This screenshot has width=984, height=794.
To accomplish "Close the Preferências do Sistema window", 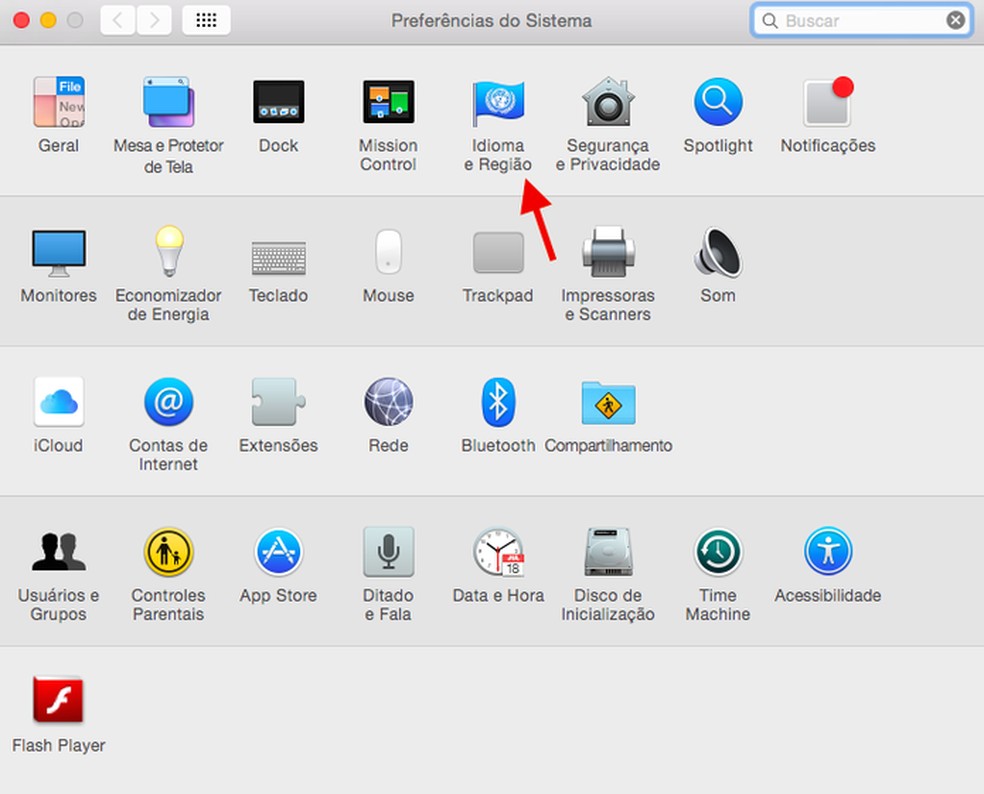I will pos(21,21).
